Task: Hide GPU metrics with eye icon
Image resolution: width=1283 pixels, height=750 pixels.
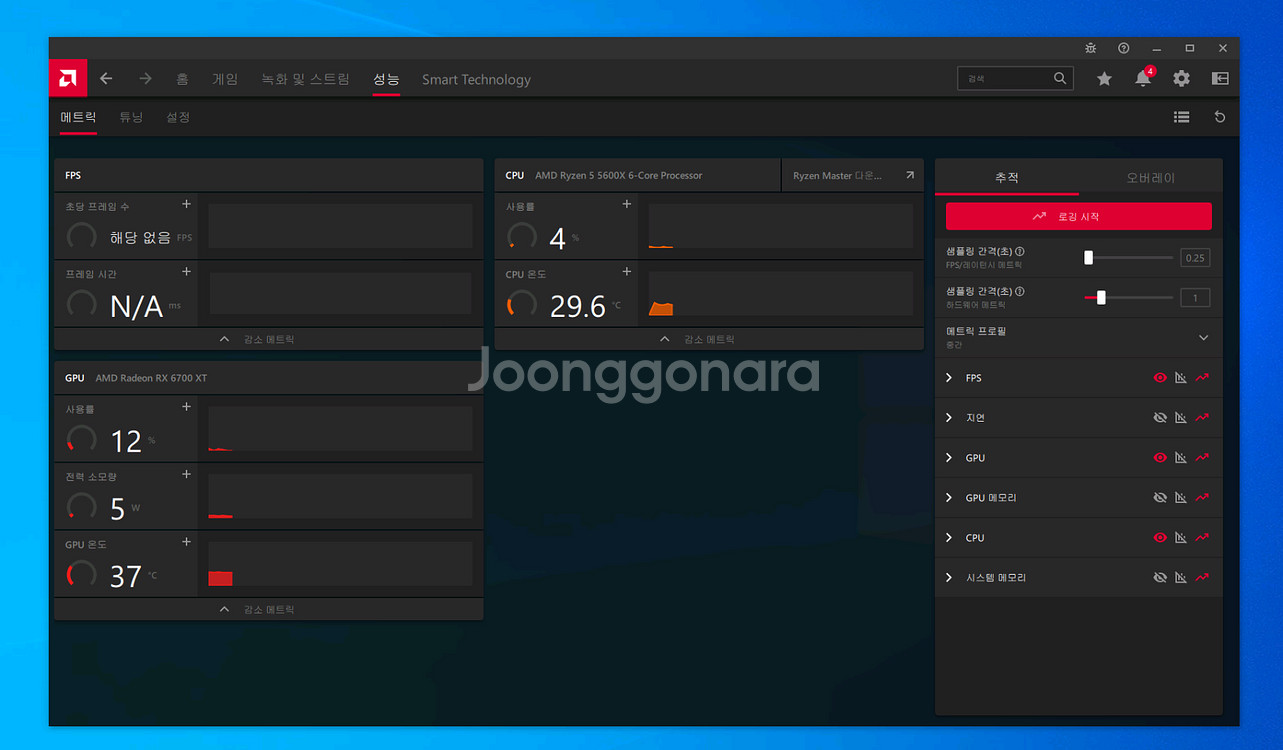Action: coord(1160,458)
